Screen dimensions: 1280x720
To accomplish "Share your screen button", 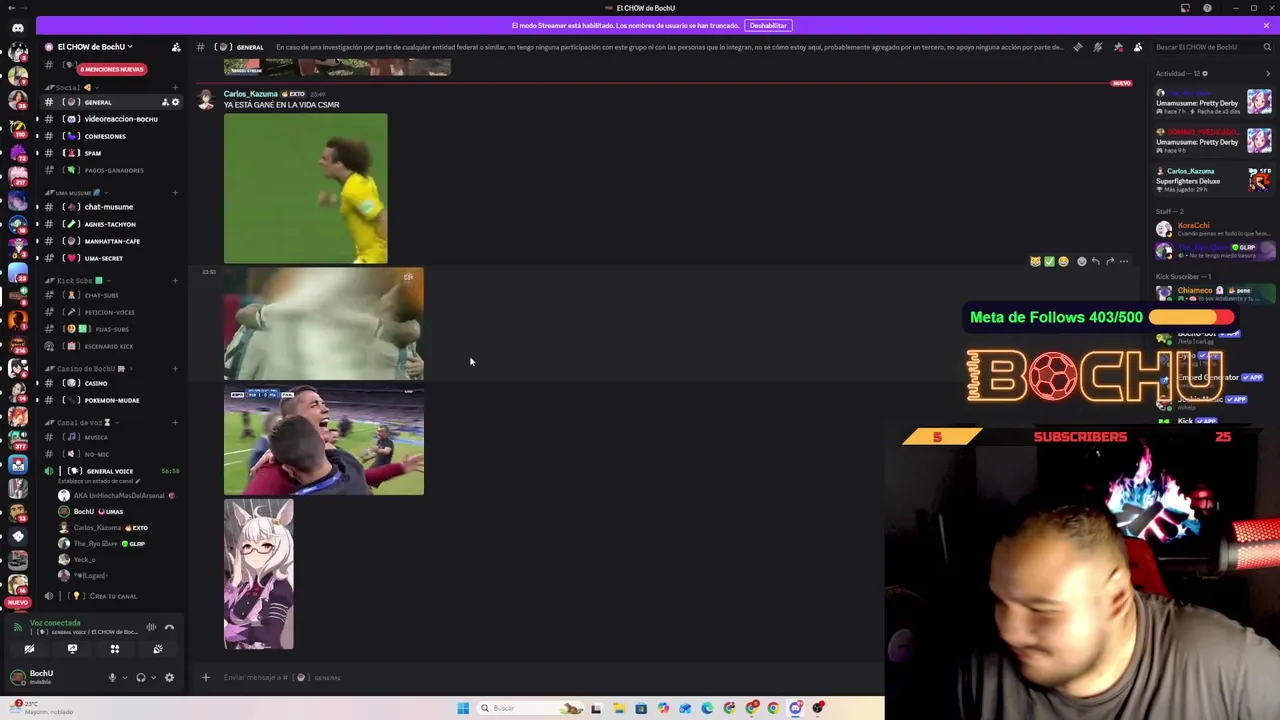I will (x=72, y=649).
